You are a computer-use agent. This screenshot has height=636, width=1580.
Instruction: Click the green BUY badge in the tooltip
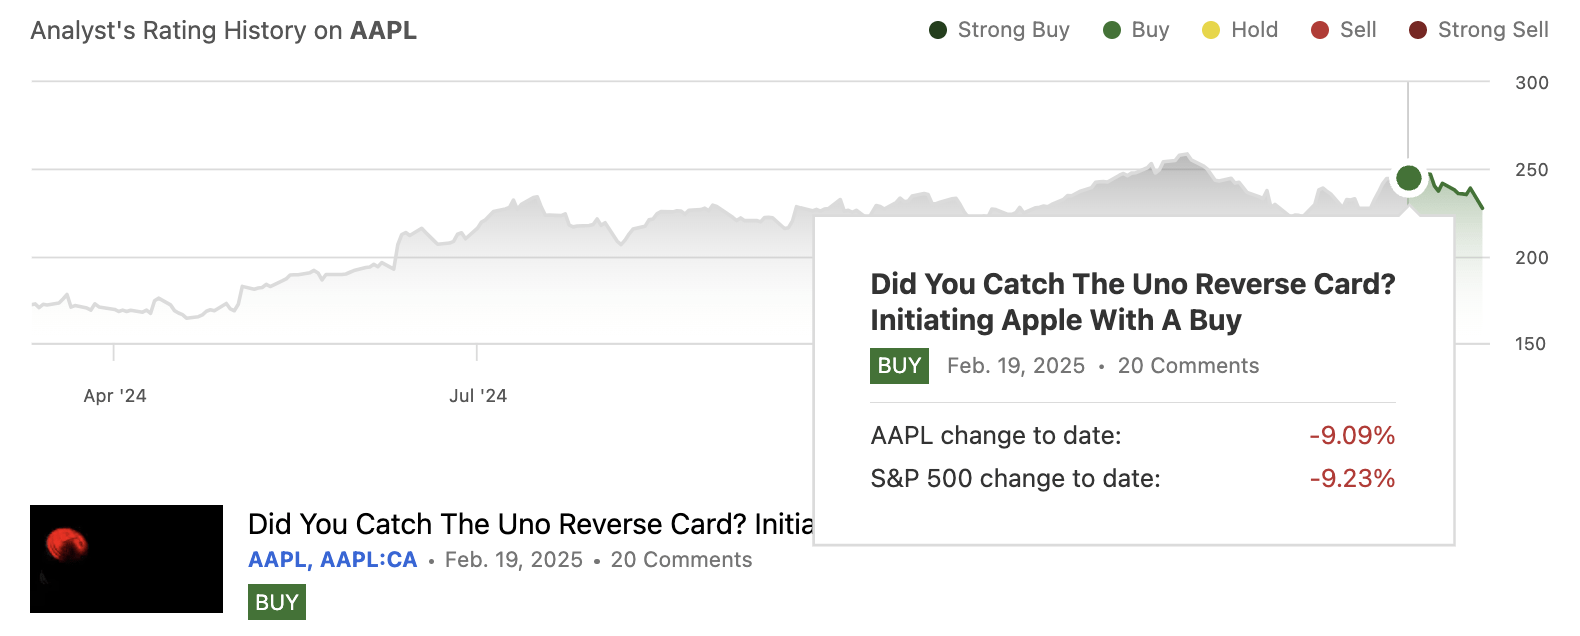[899, 365]
